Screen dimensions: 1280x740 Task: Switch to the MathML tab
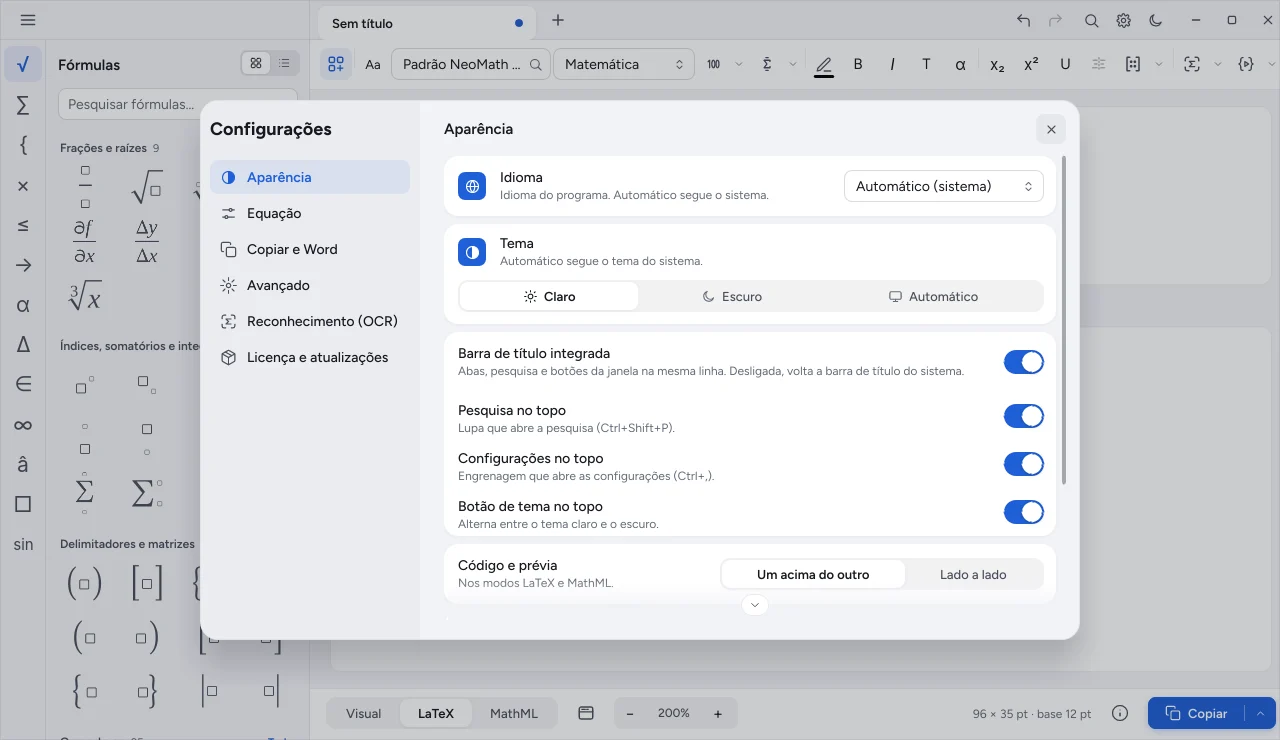[514, 713]
